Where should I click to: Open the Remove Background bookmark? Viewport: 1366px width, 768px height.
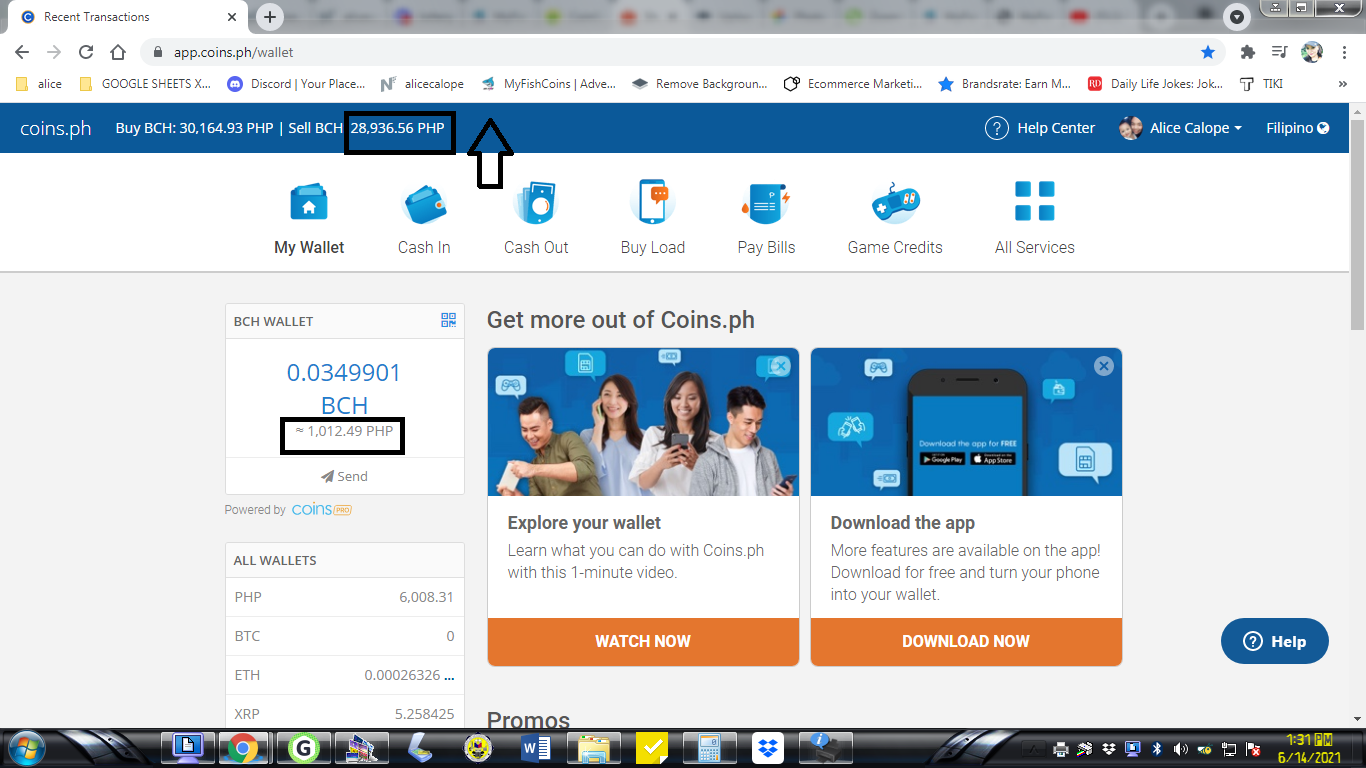point(700,84)
